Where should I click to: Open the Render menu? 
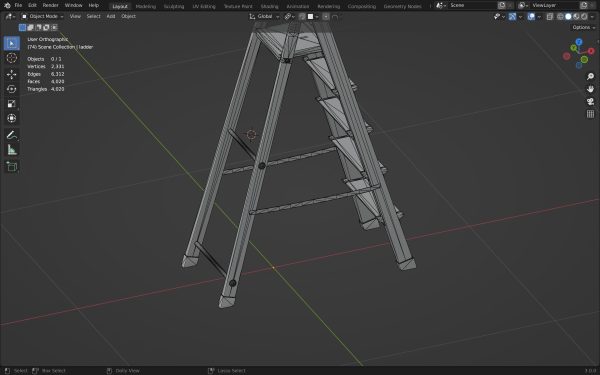(x=51, y=5)
